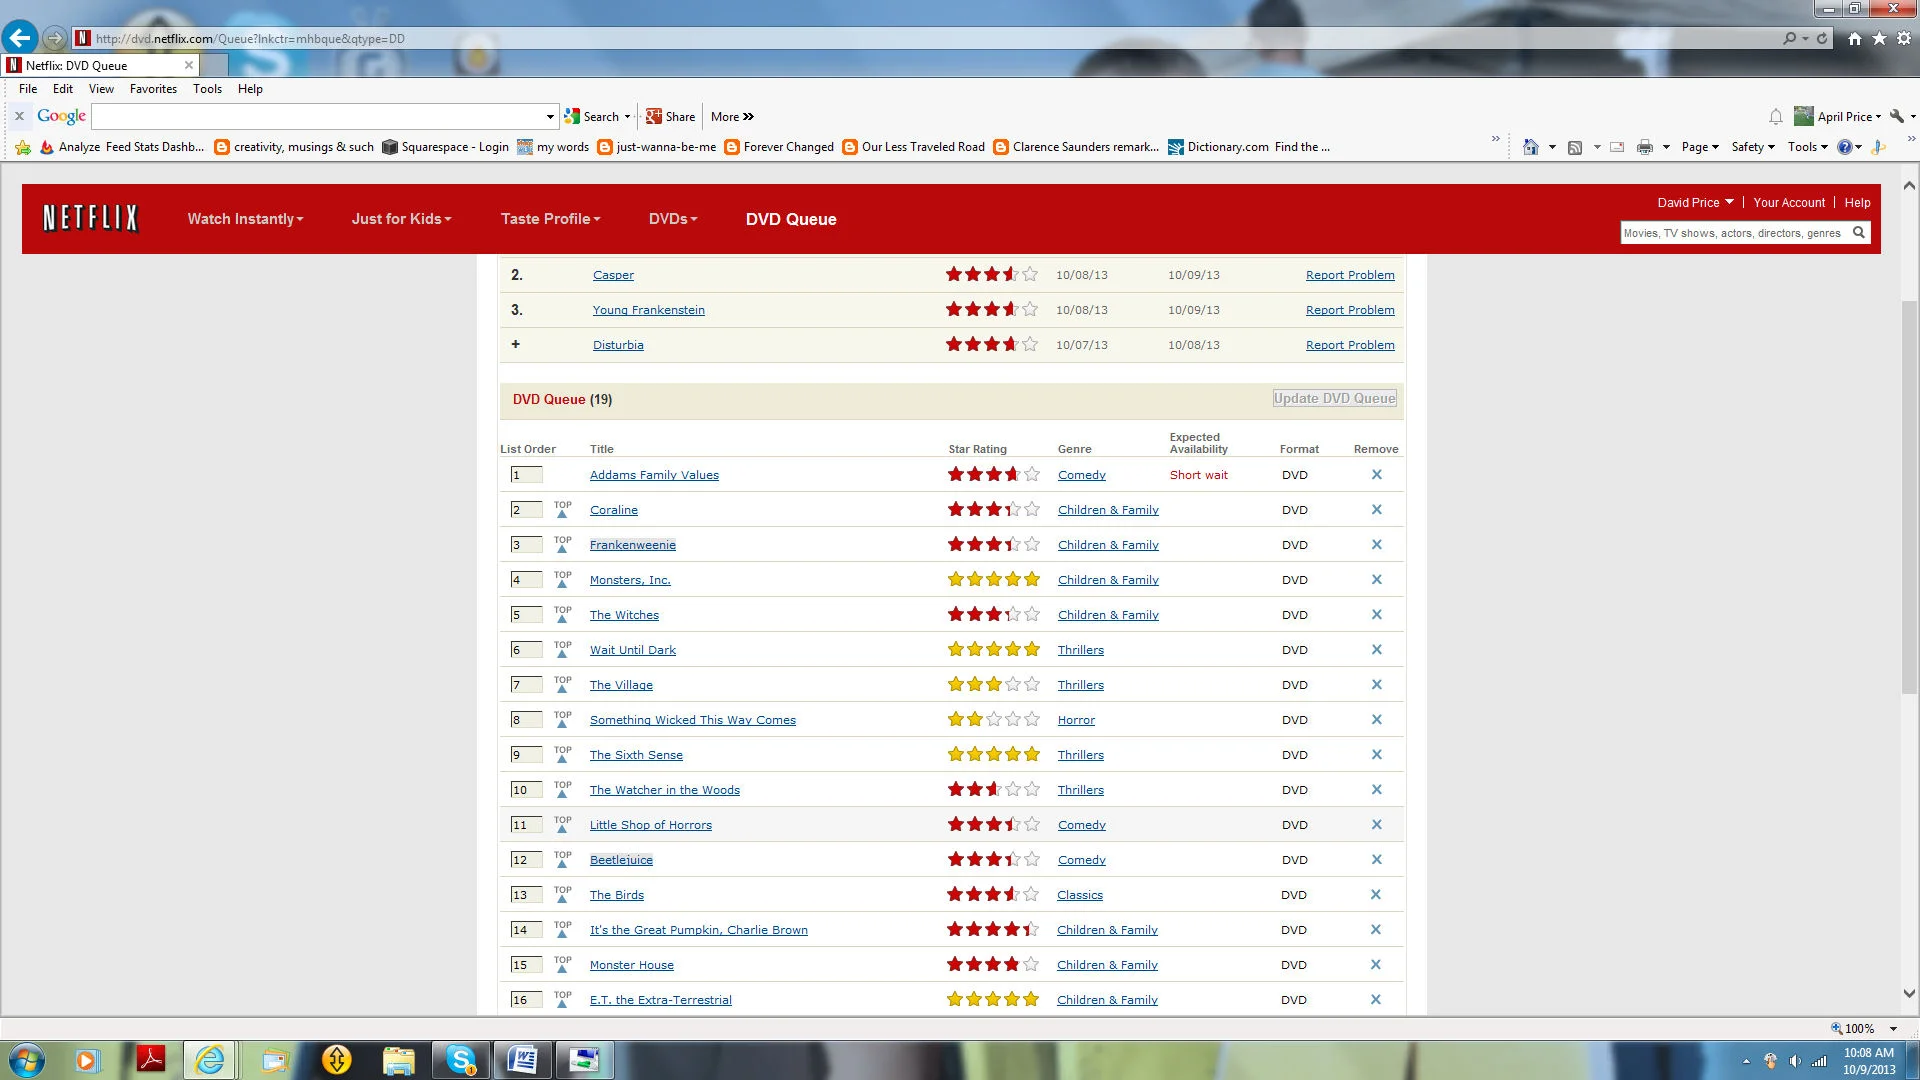
Task: Expand the Page menu in command bar
Action: pyautogui.click(x=1700, y=147)
